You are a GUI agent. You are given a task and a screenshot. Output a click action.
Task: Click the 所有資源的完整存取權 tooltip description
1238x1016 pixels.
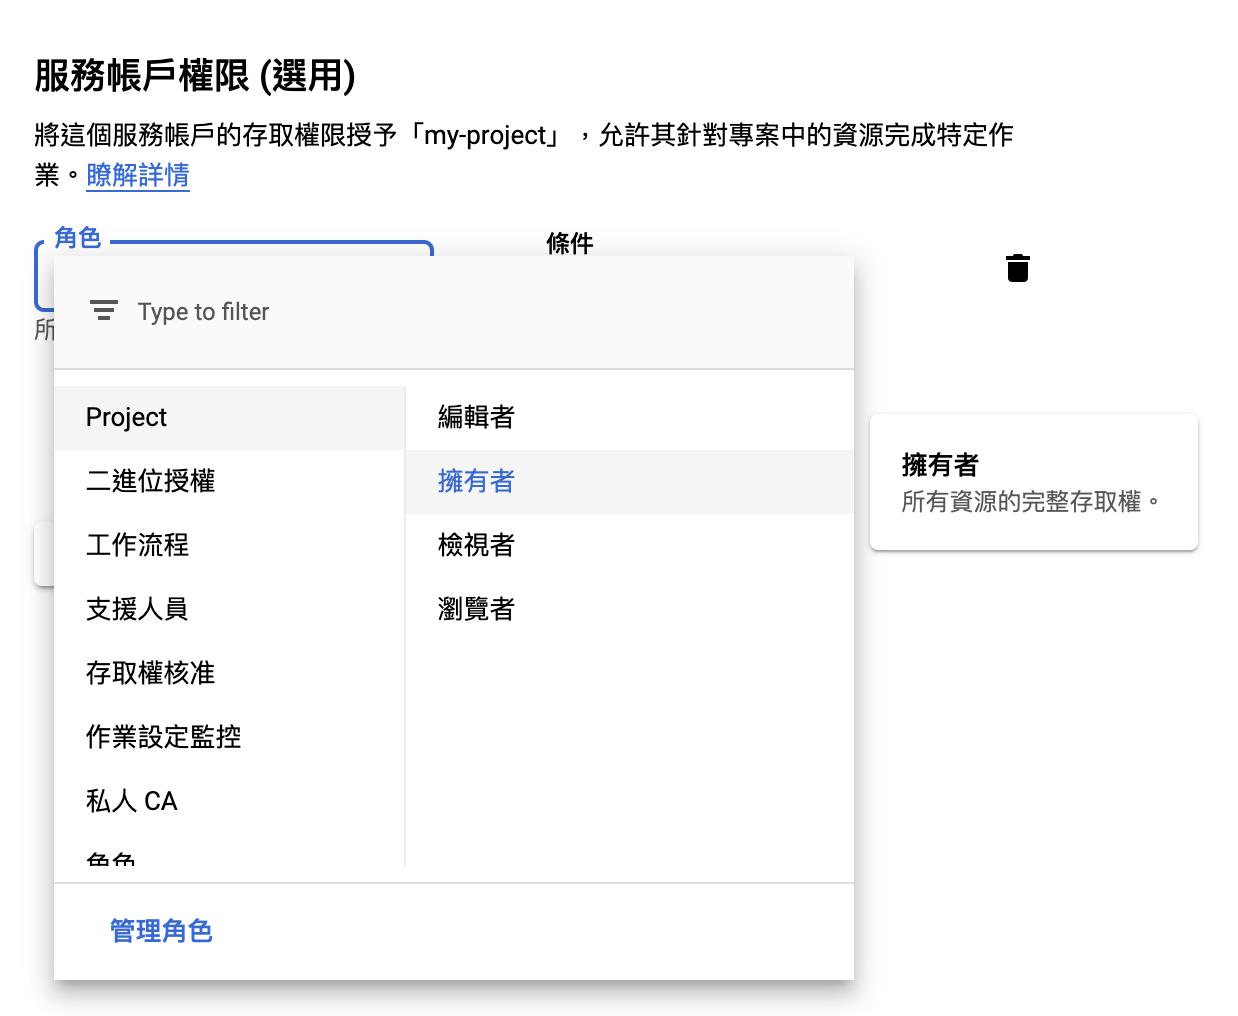(x=1031, y=501)
